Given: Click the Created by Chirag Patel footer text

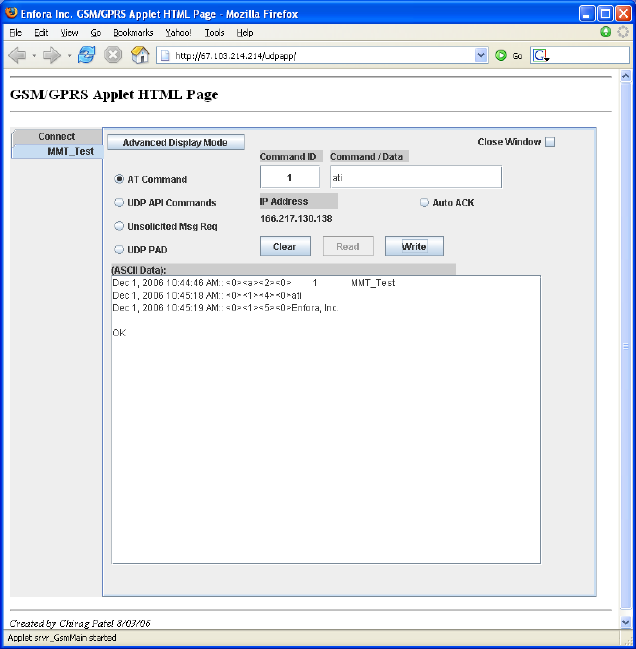Looking at the screenshot, I should coord(80,623).
